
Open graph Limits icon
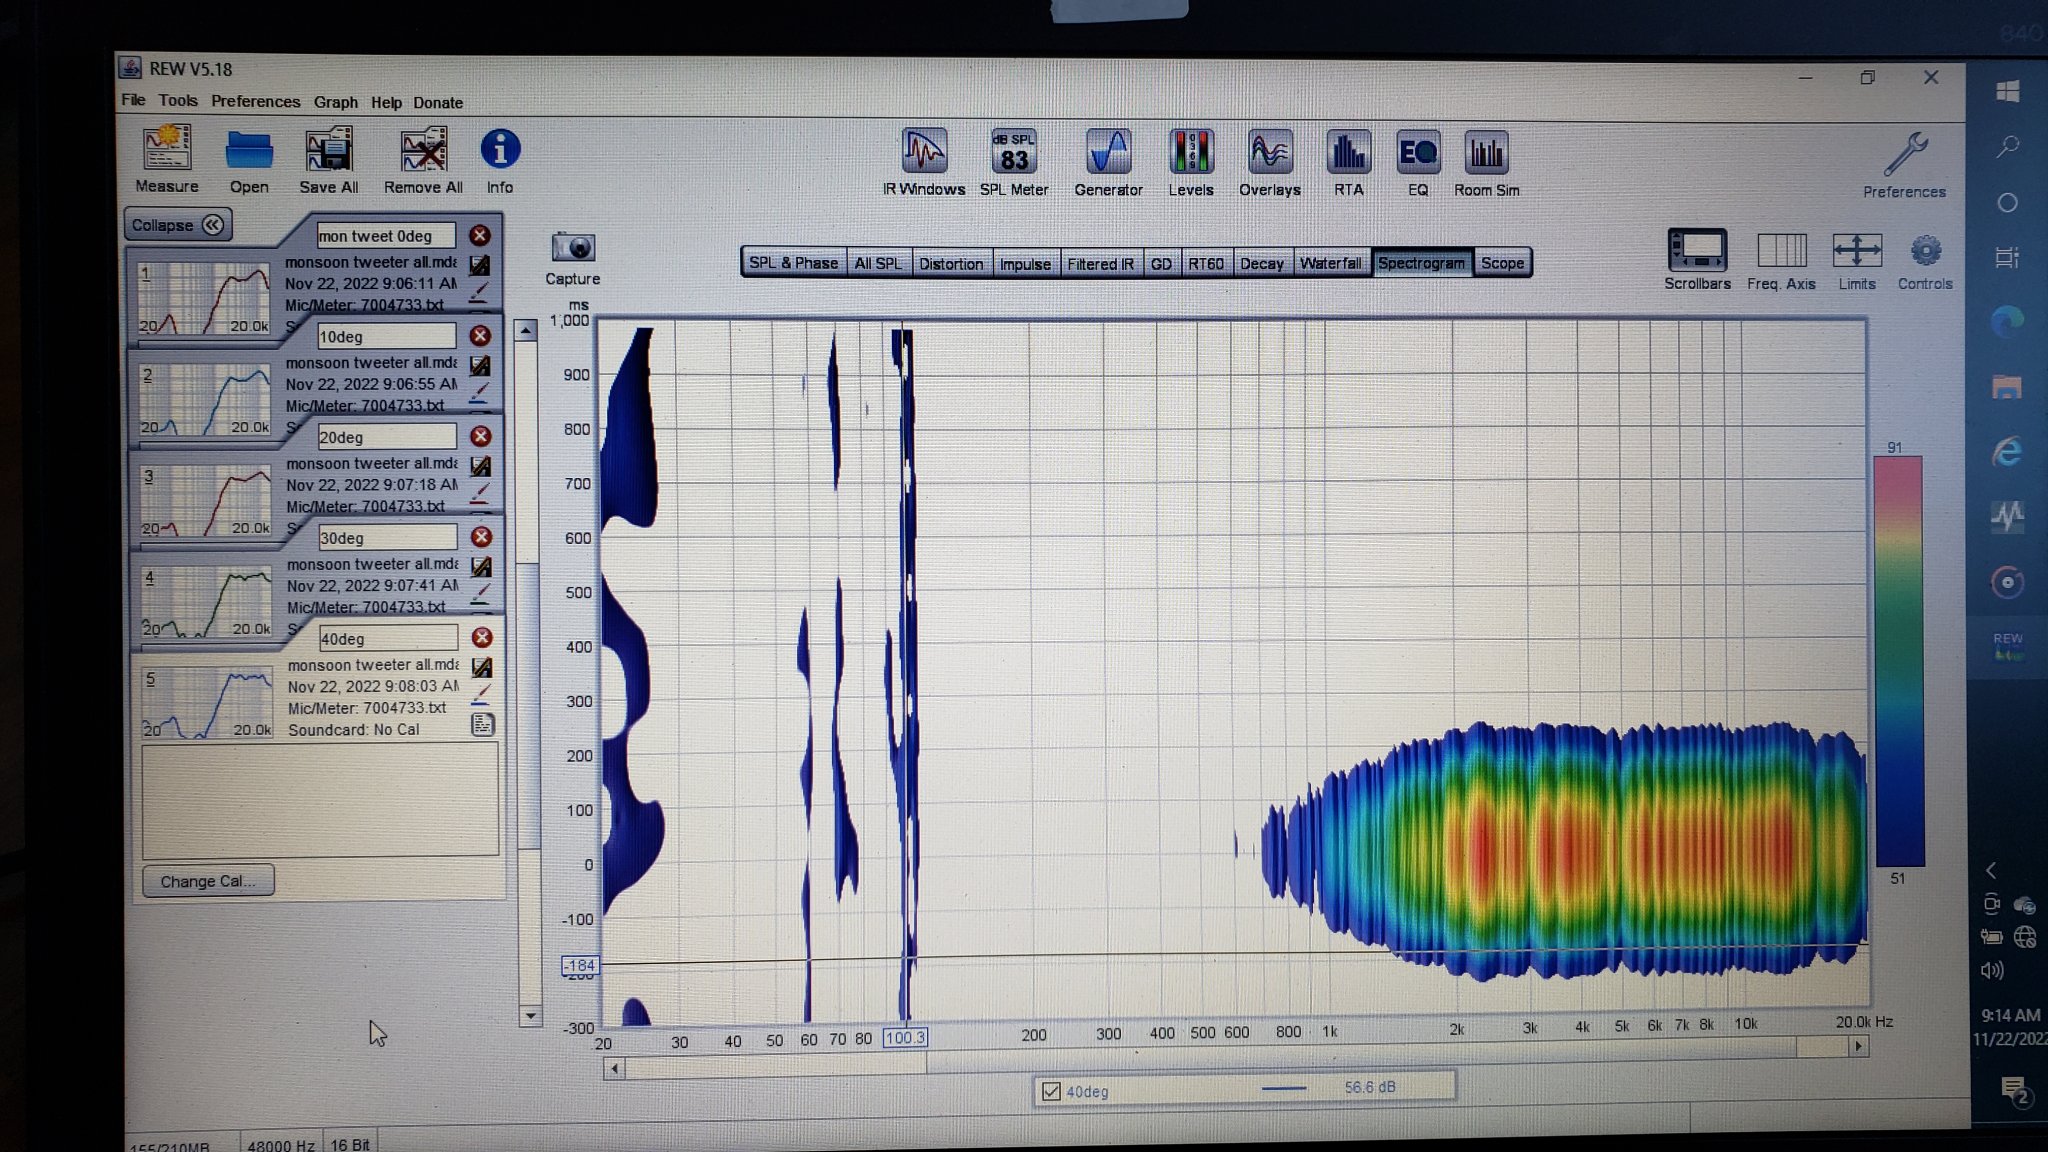coord(1857,250)
